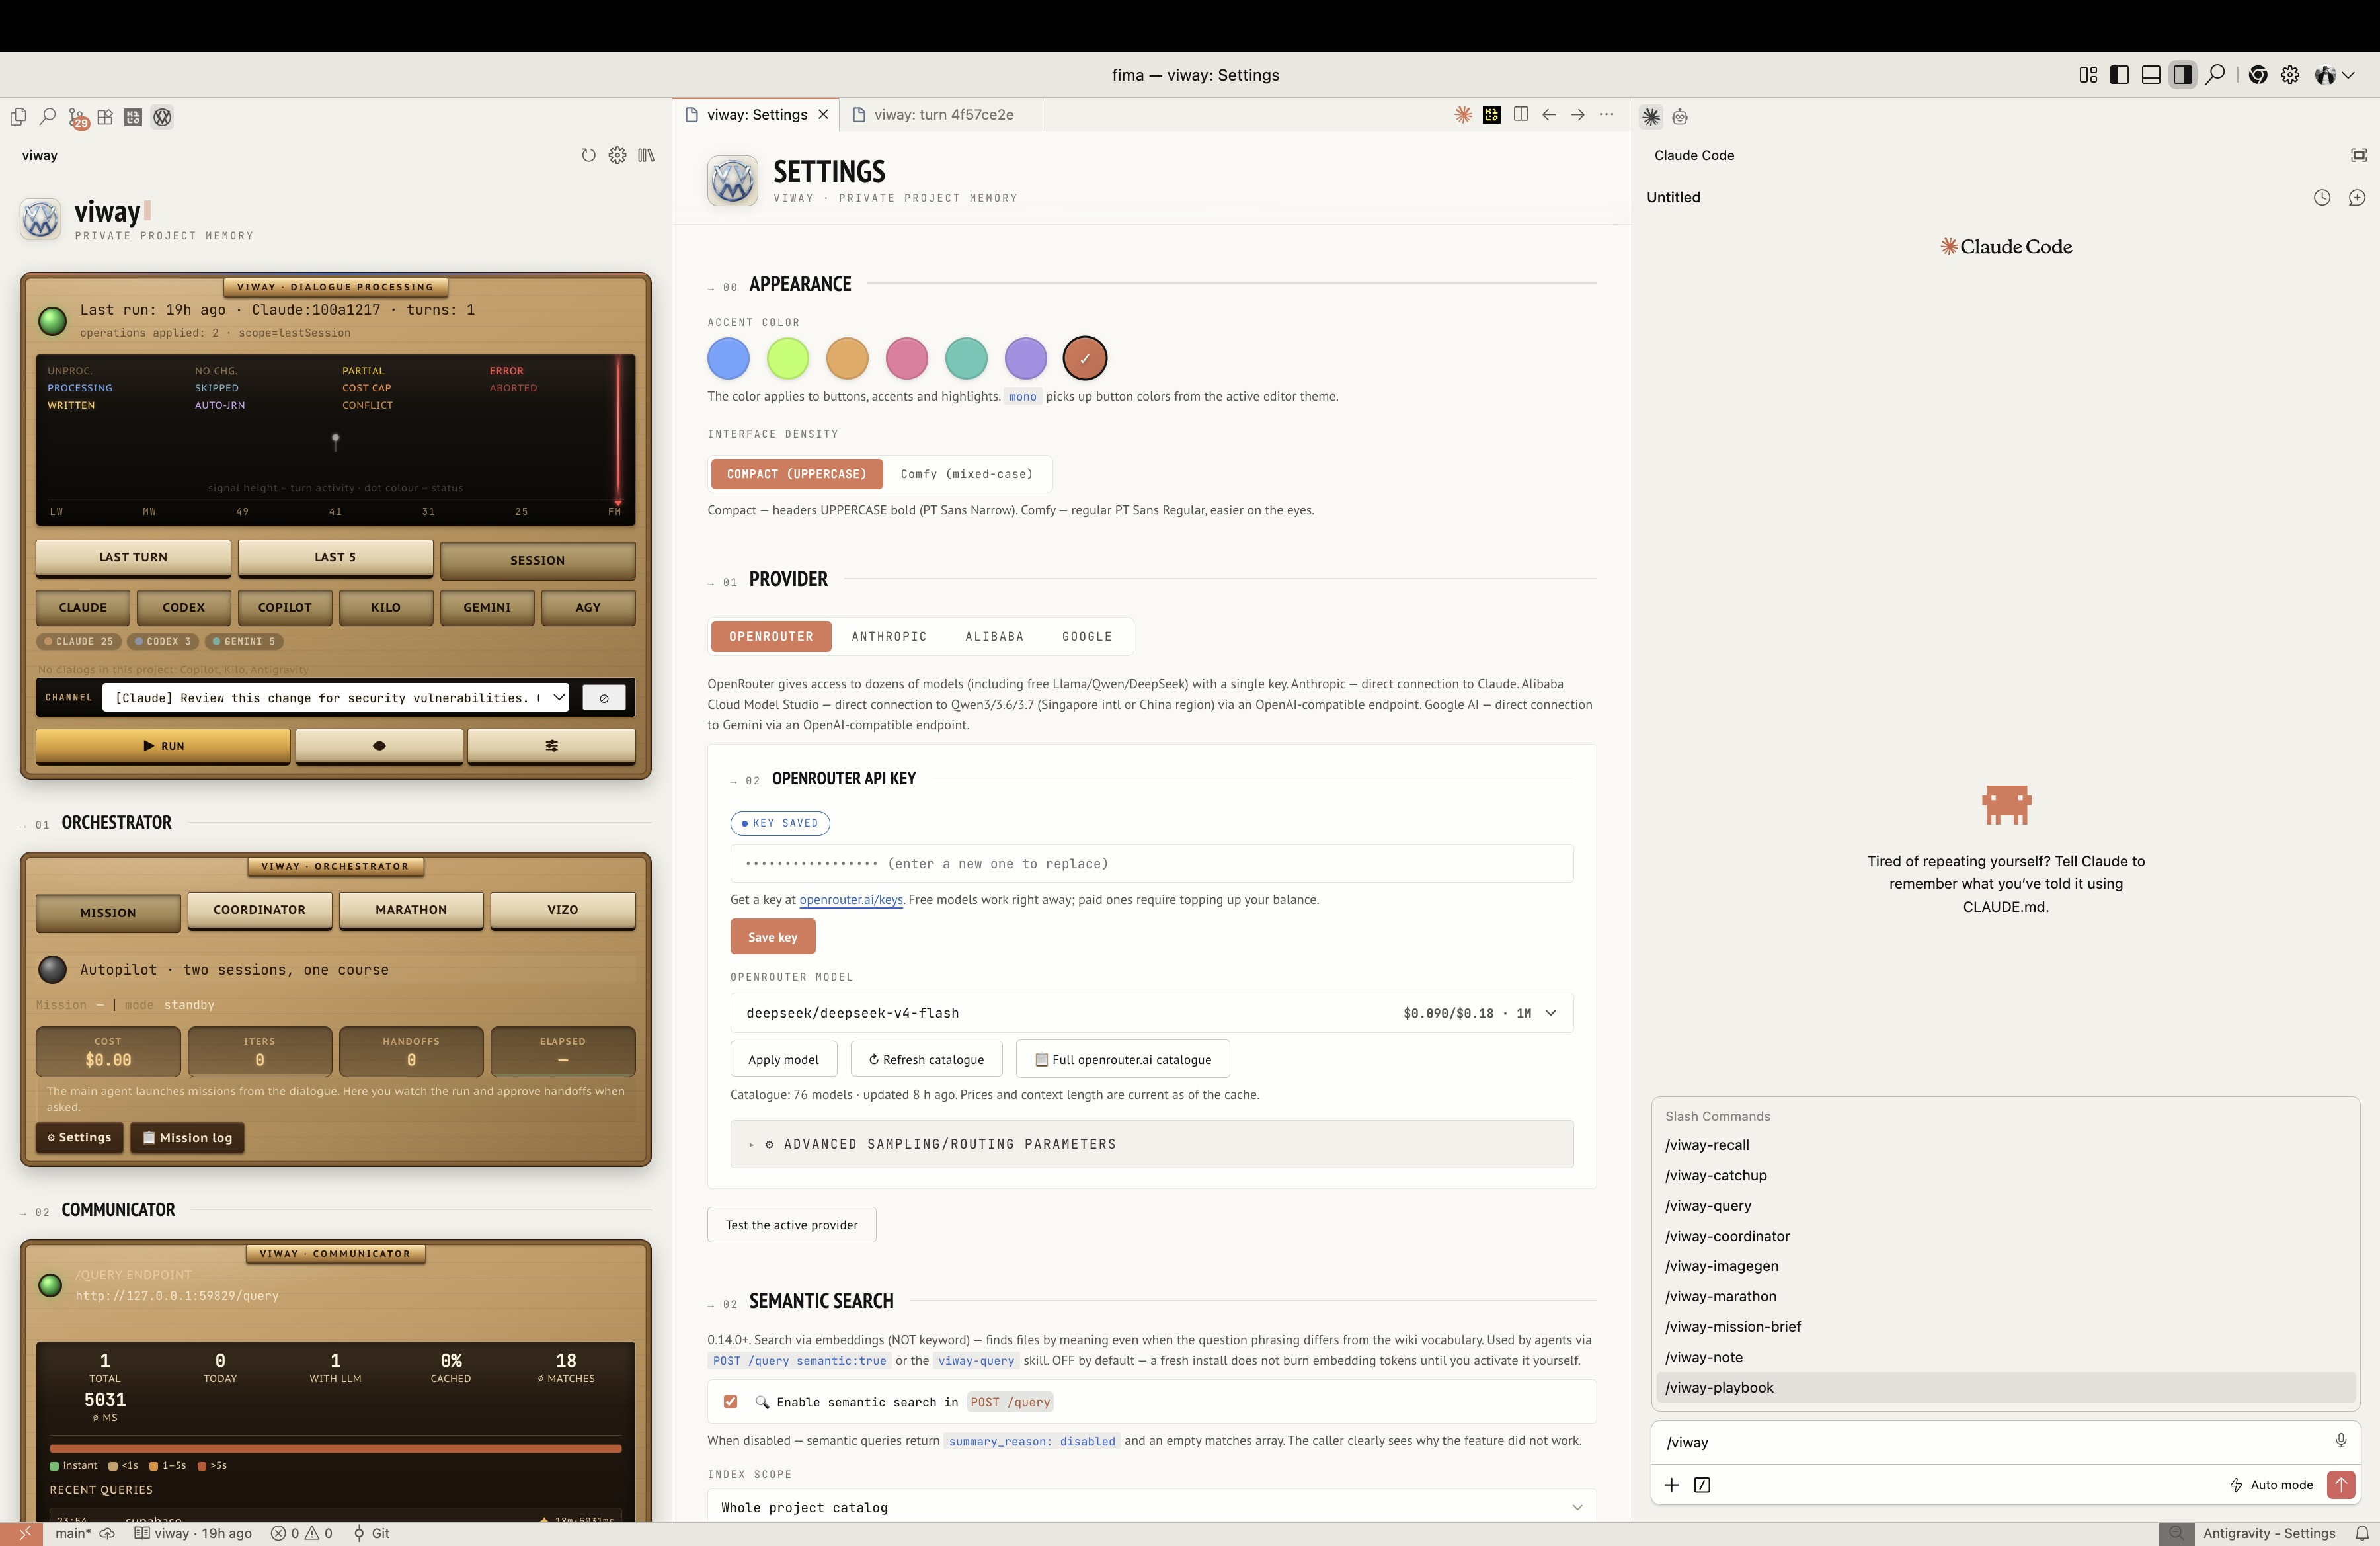Choose Comfy (mixed-case) interface density

point(966,474)
